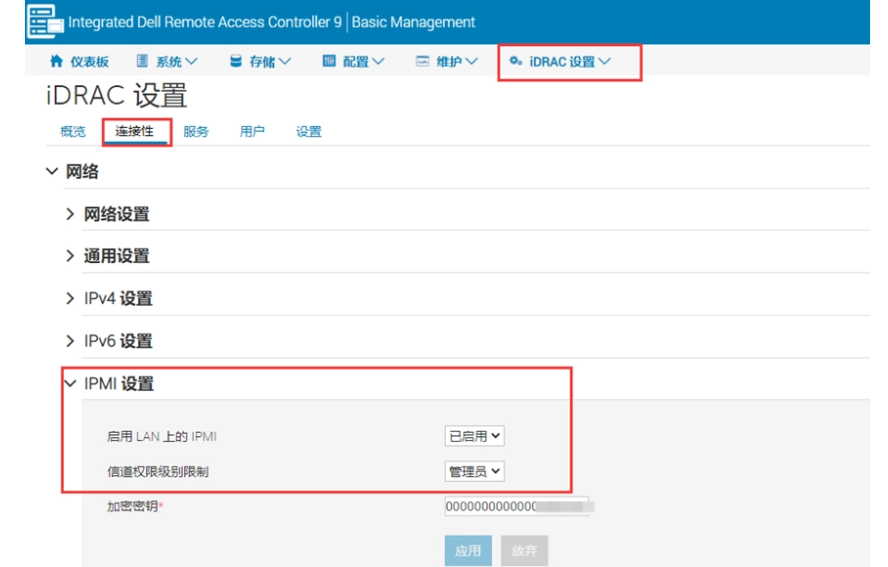Expand the 维护 dropdown chevron
The width and height of the screenshot is (888, 567).
pyautogui.click(x=472, y=61)
